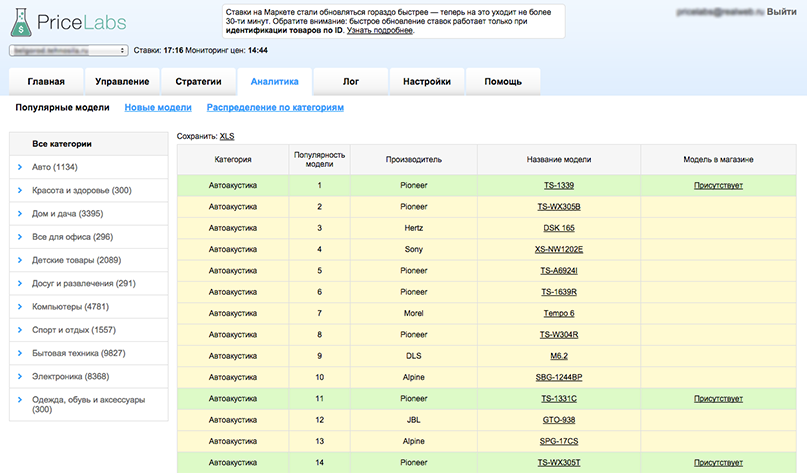The image size is (807, 473).
Task: Click manufacturer cell Hertz
Action: tap(414, 228)
